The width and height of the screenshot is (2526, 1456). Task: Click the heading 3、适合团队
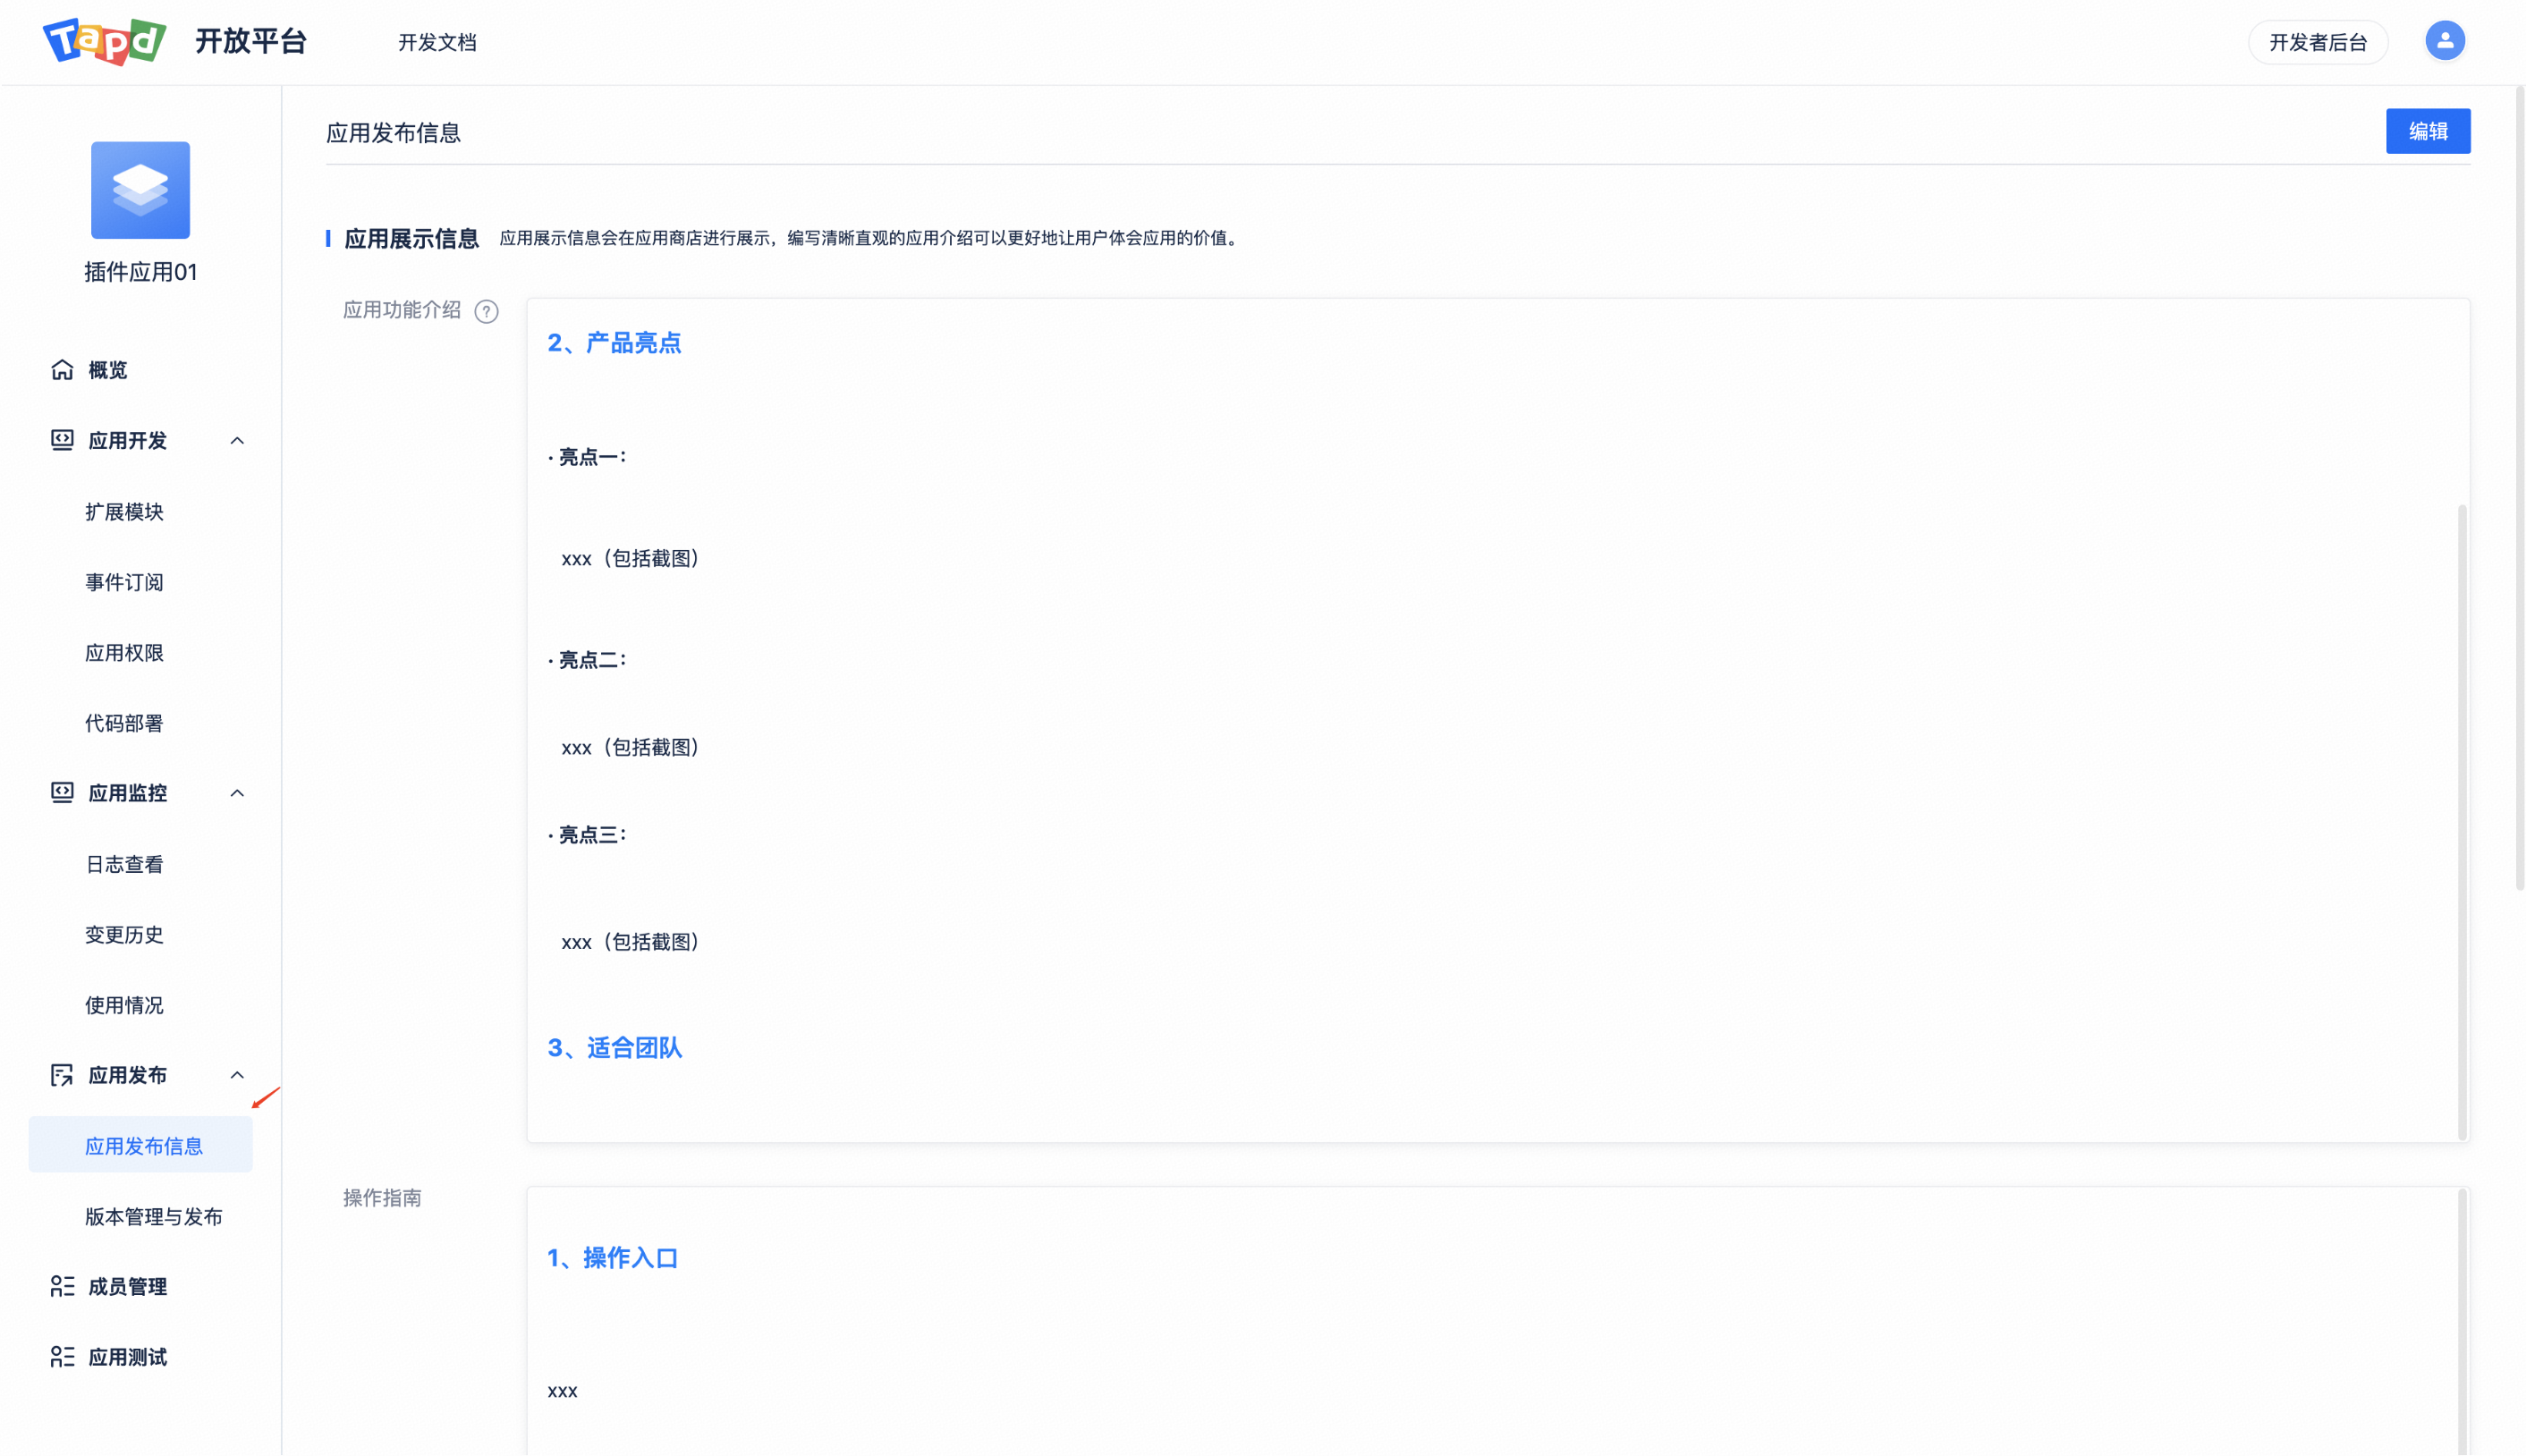pyautogui.click(x=614, y=1048)
